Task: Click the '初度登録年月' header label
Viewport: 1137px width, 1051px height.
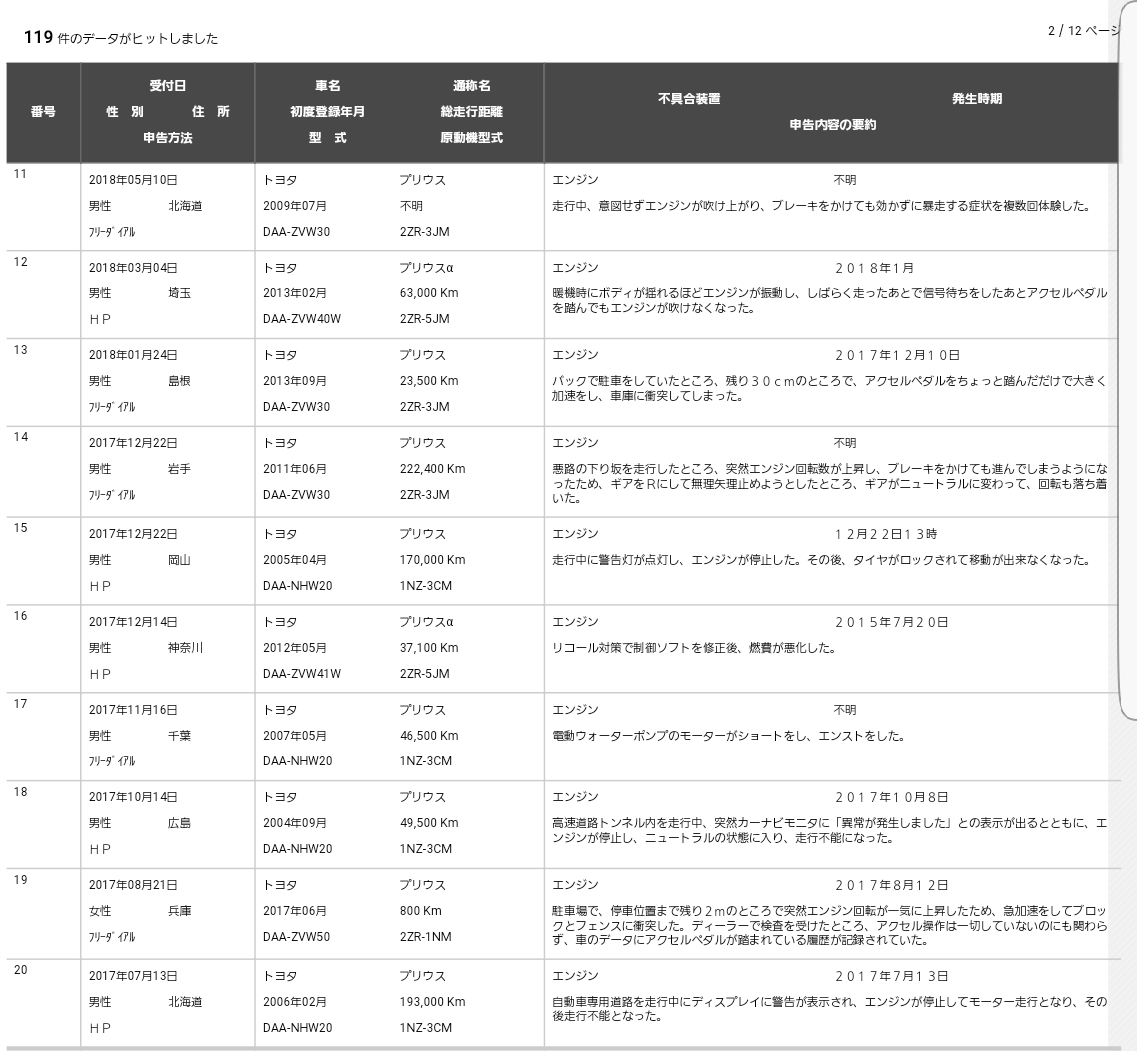Action: coord(327,112)
